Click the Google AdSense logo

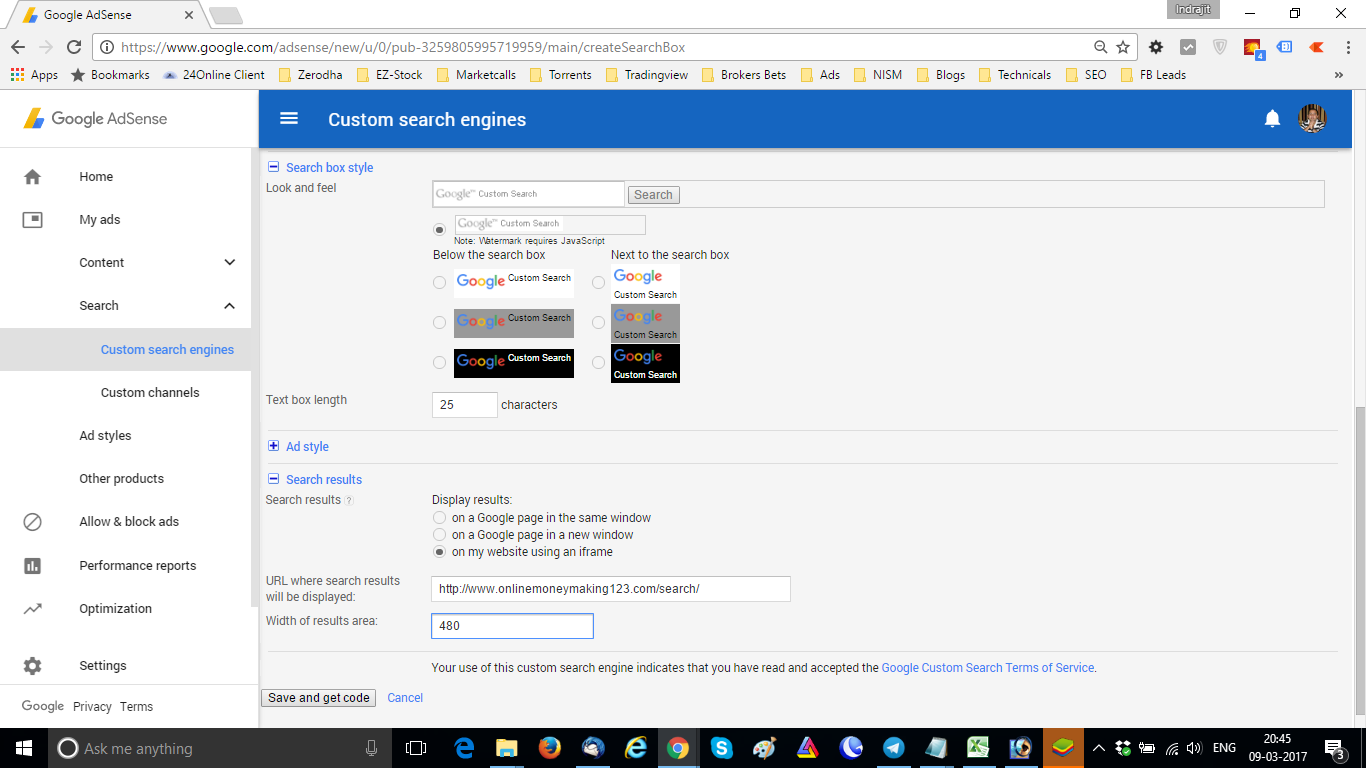[x=94, y=118]
